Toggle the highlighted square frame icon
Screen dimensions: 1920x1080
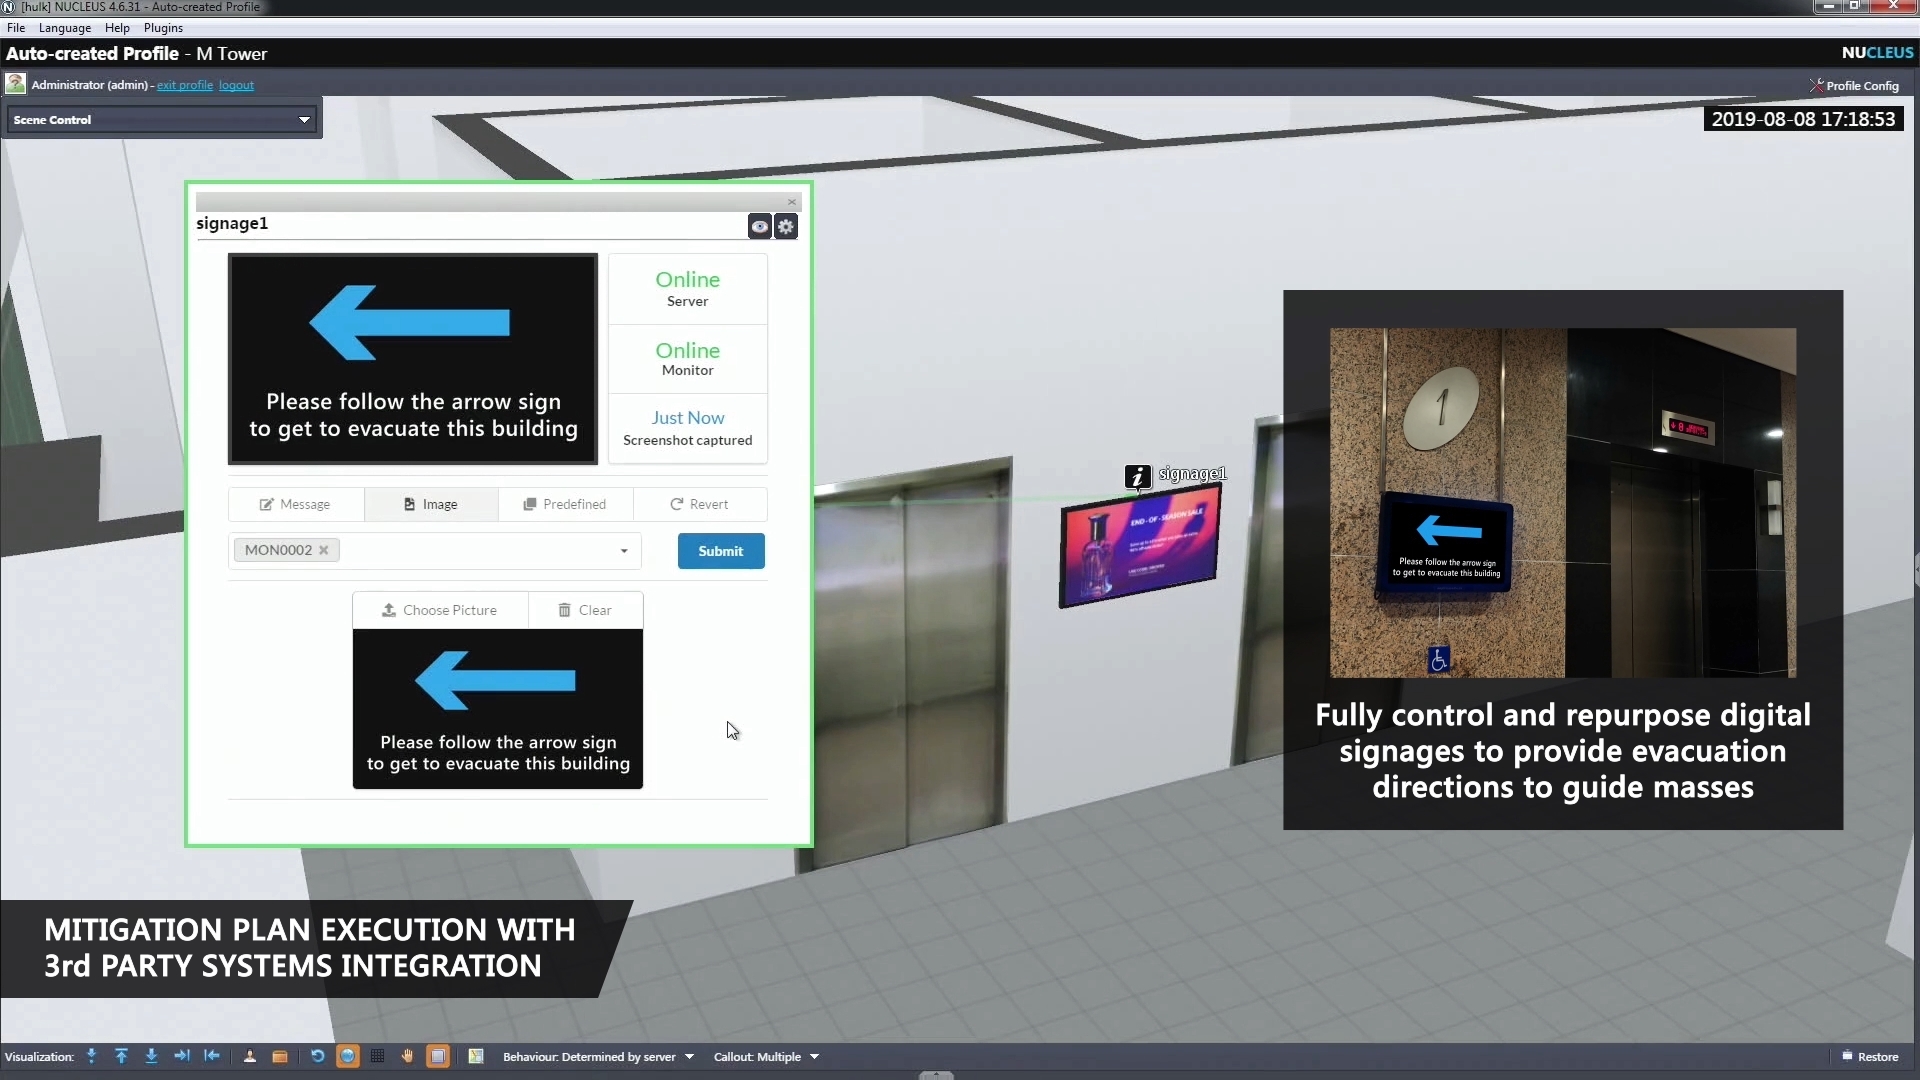(438, 1056)
